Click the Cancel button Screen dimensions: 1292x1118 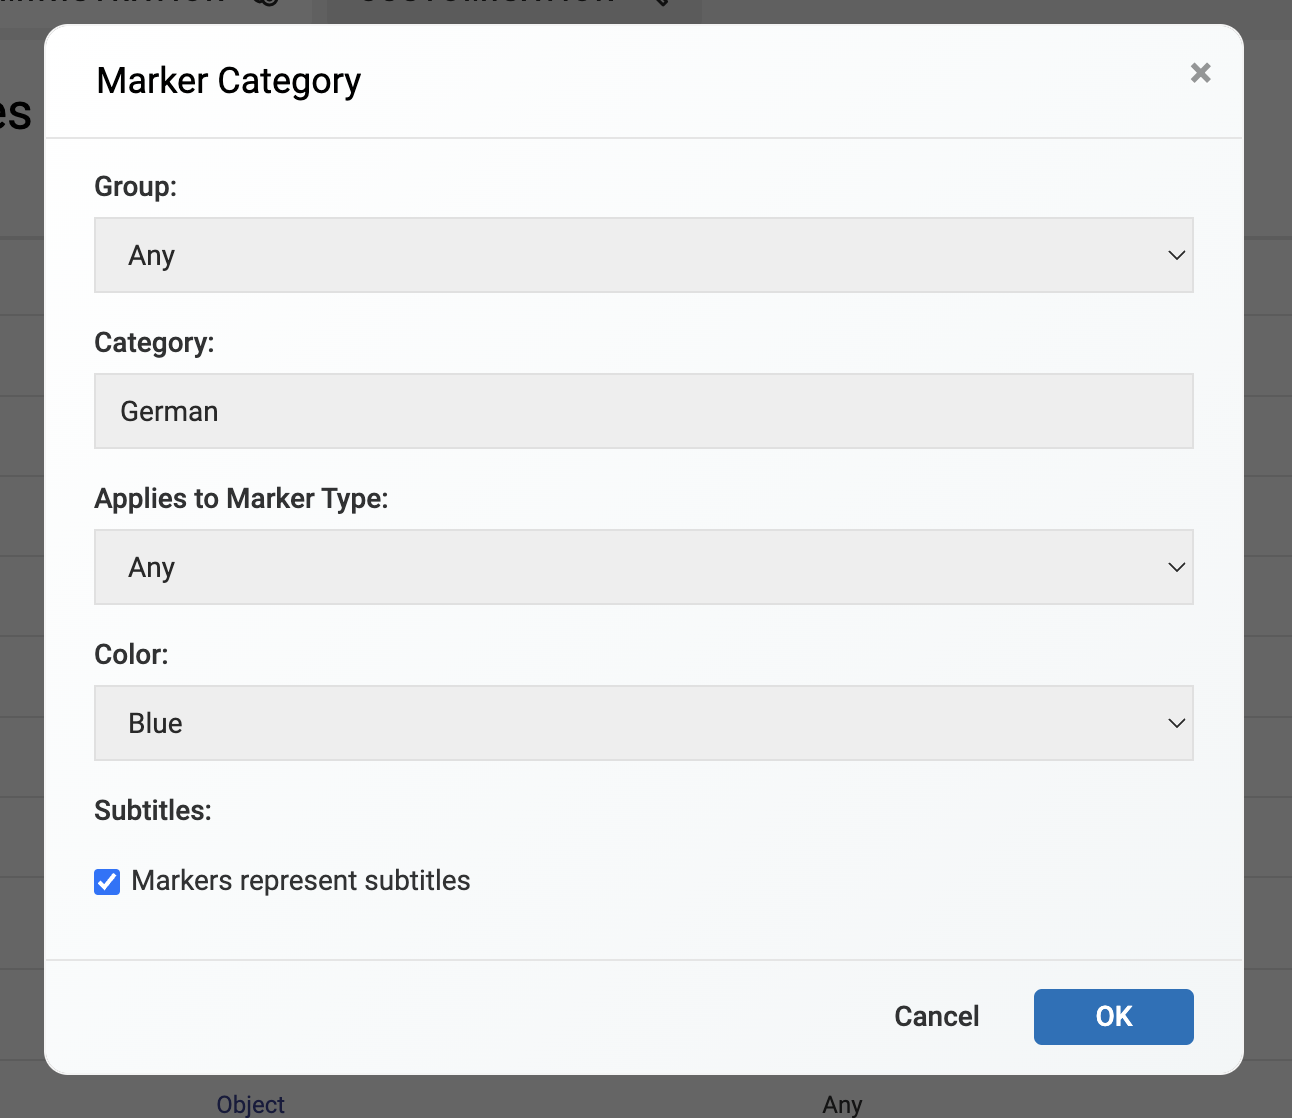(937, 1016)
